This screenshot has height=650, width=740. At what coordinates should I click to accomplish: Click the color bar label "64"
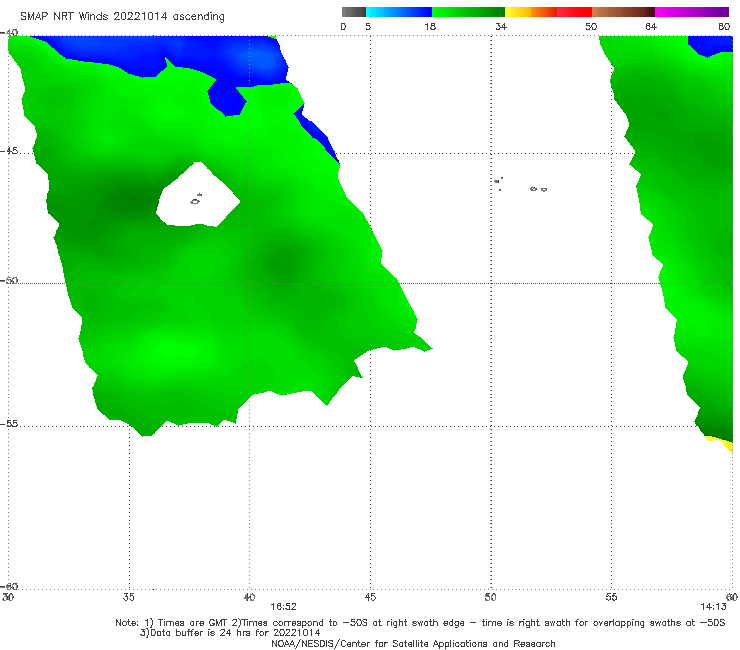click(x=651, y=26)
